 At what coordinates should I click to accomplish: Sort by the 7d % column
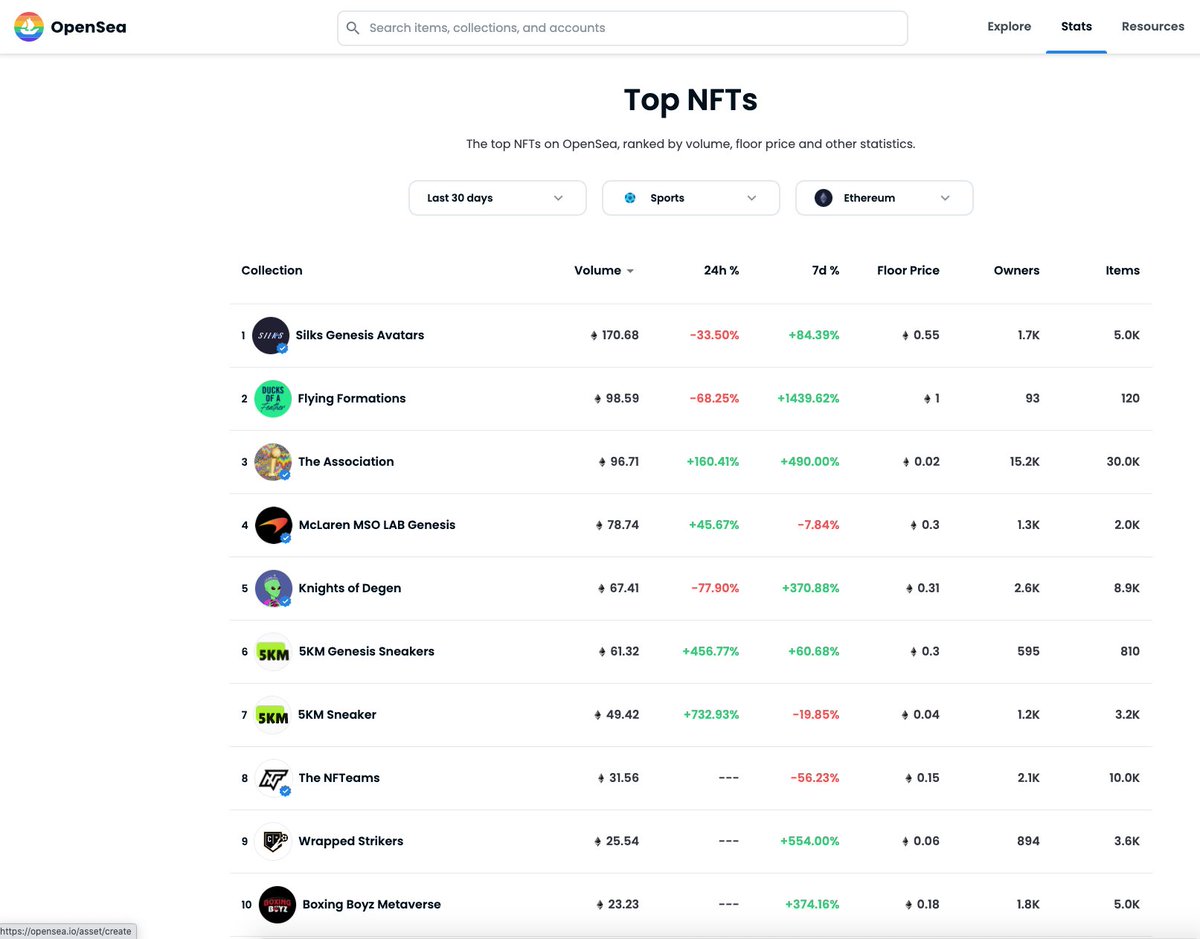coord(825,270)
